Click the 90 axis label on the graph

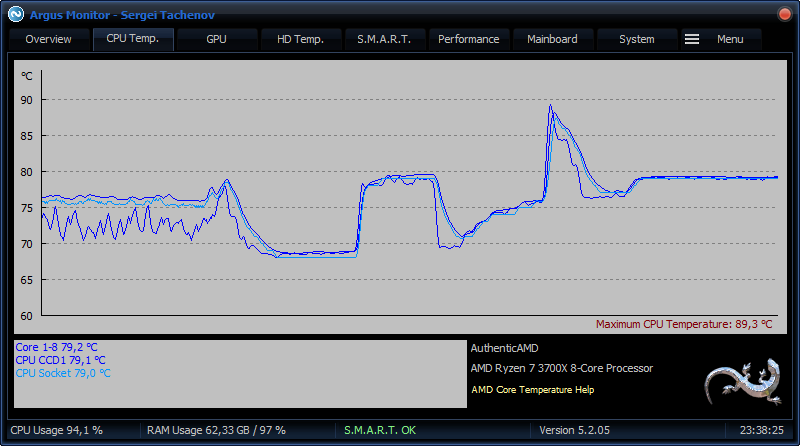pos(27,100)
